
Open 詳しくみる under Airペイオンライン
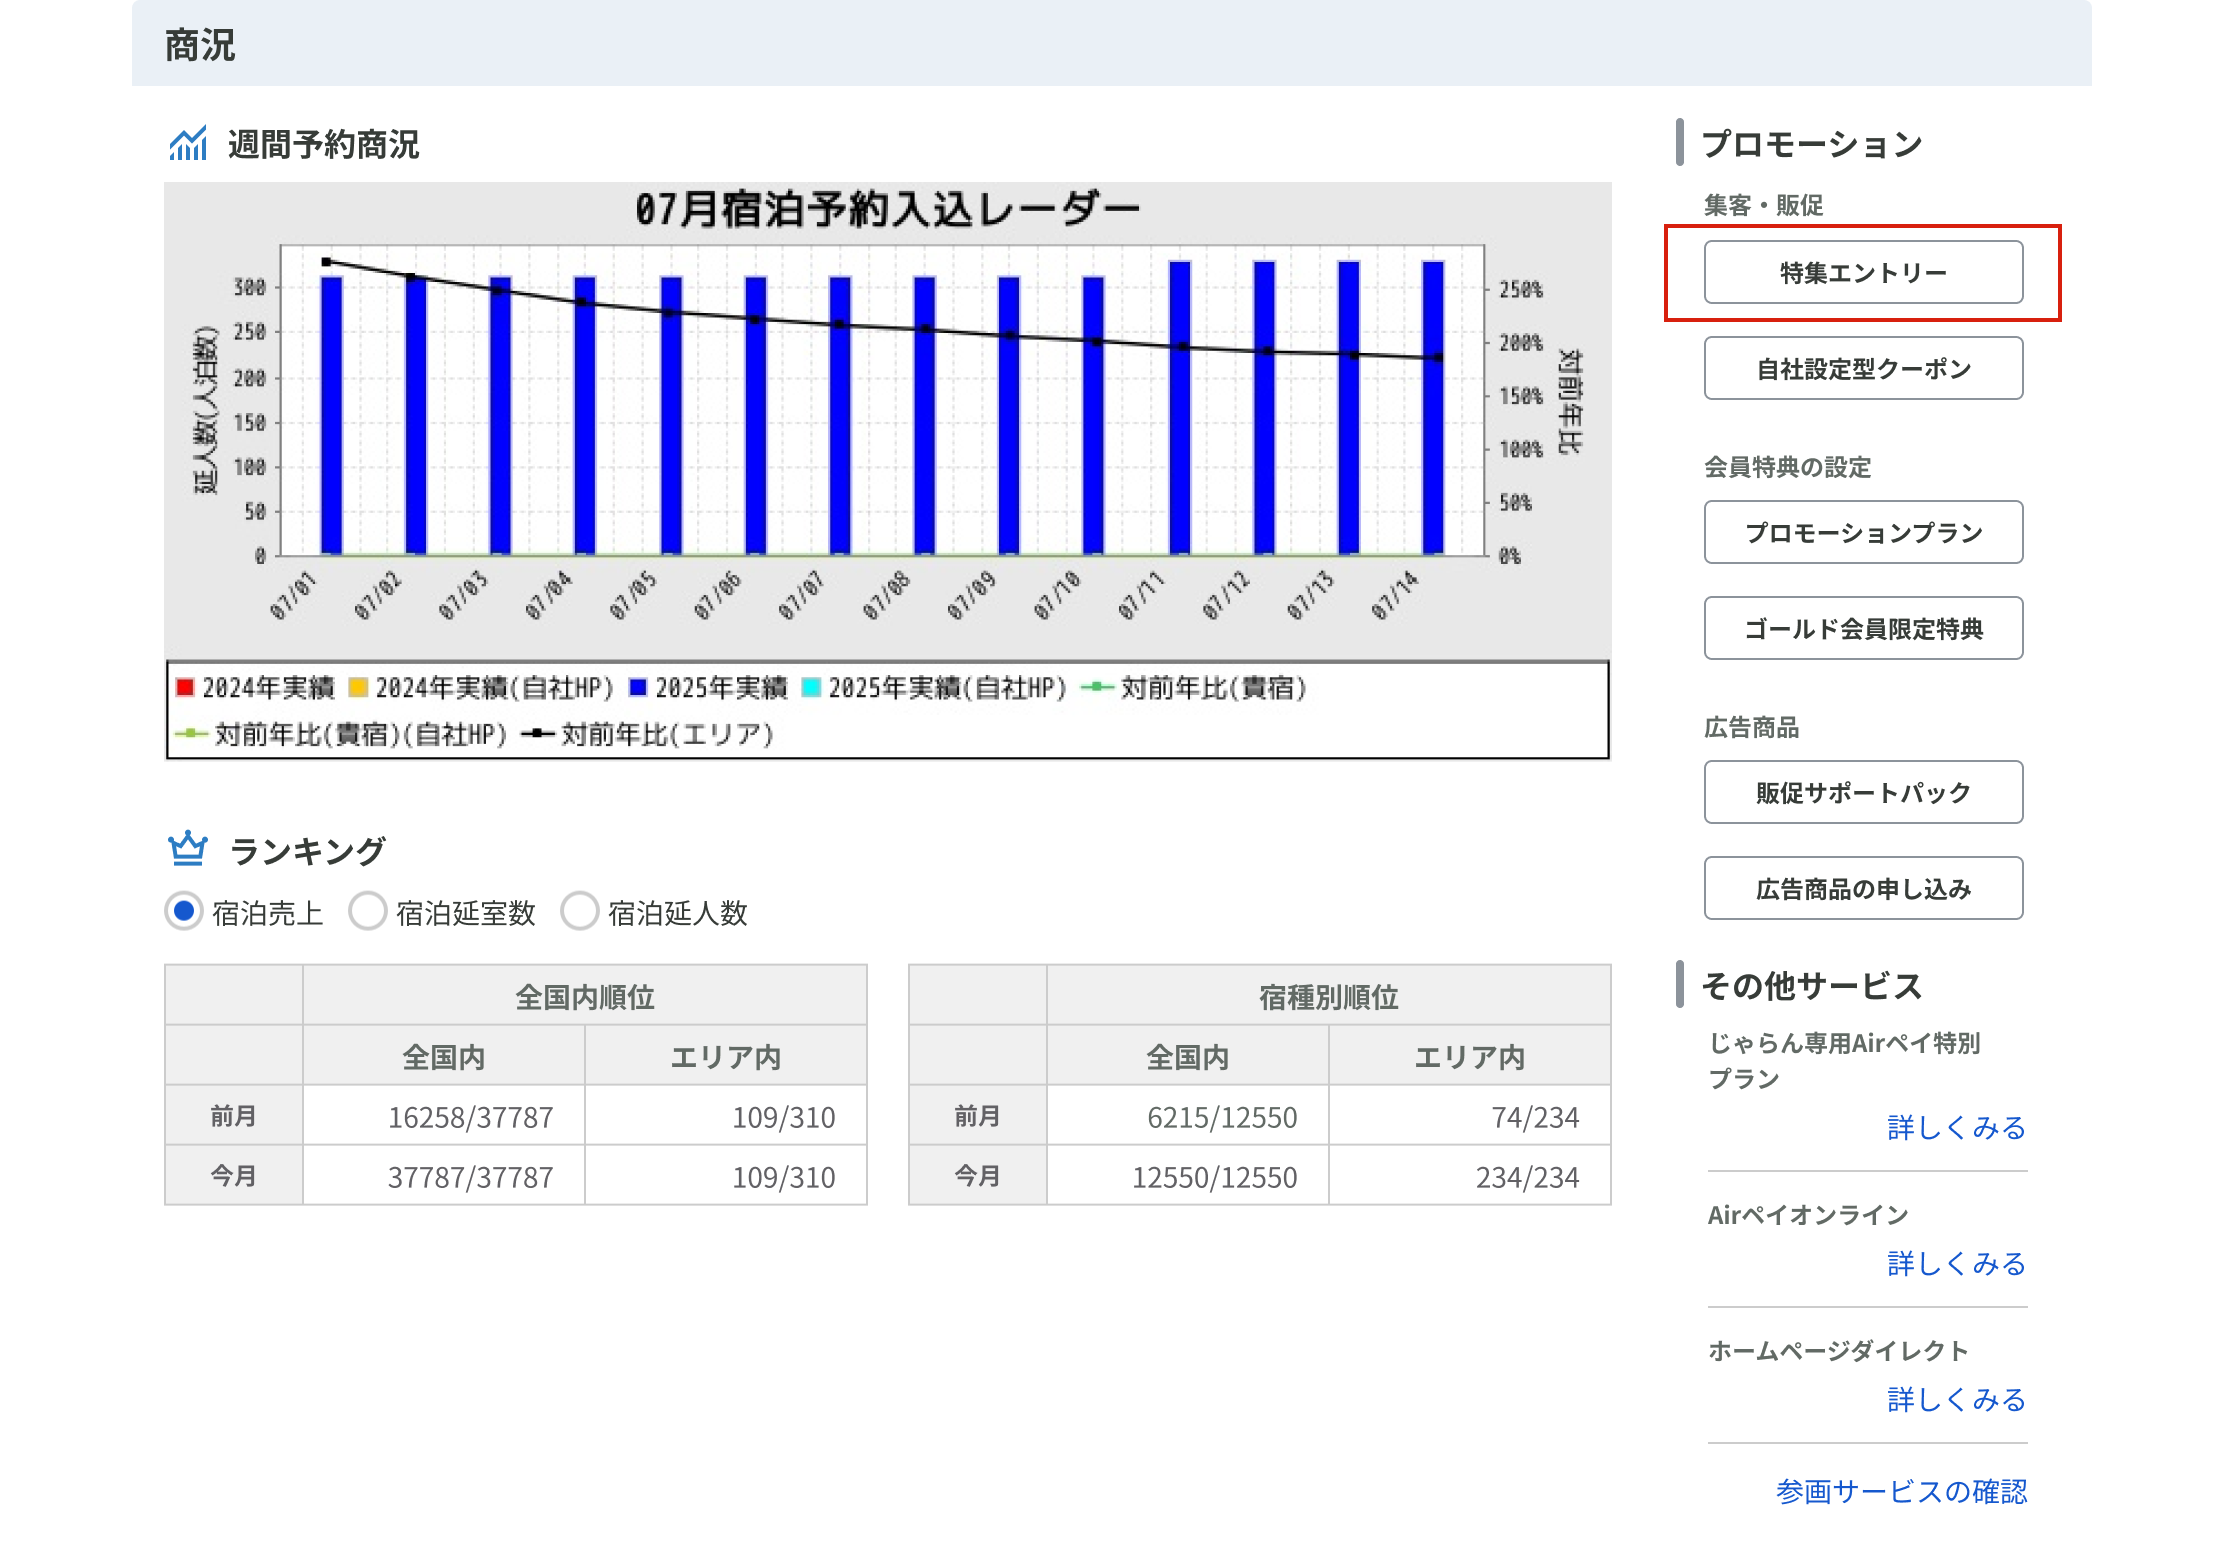(1955, 1263)
